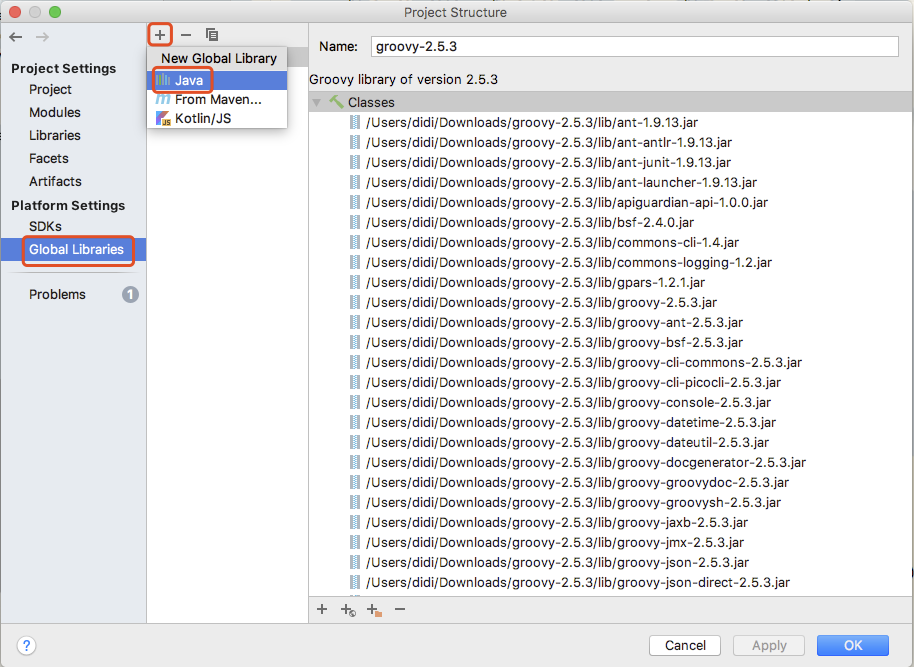This screenshot has height=667, width=914.
Task: Select groovy-json-2.5.3.jar row
Action: 610,562
